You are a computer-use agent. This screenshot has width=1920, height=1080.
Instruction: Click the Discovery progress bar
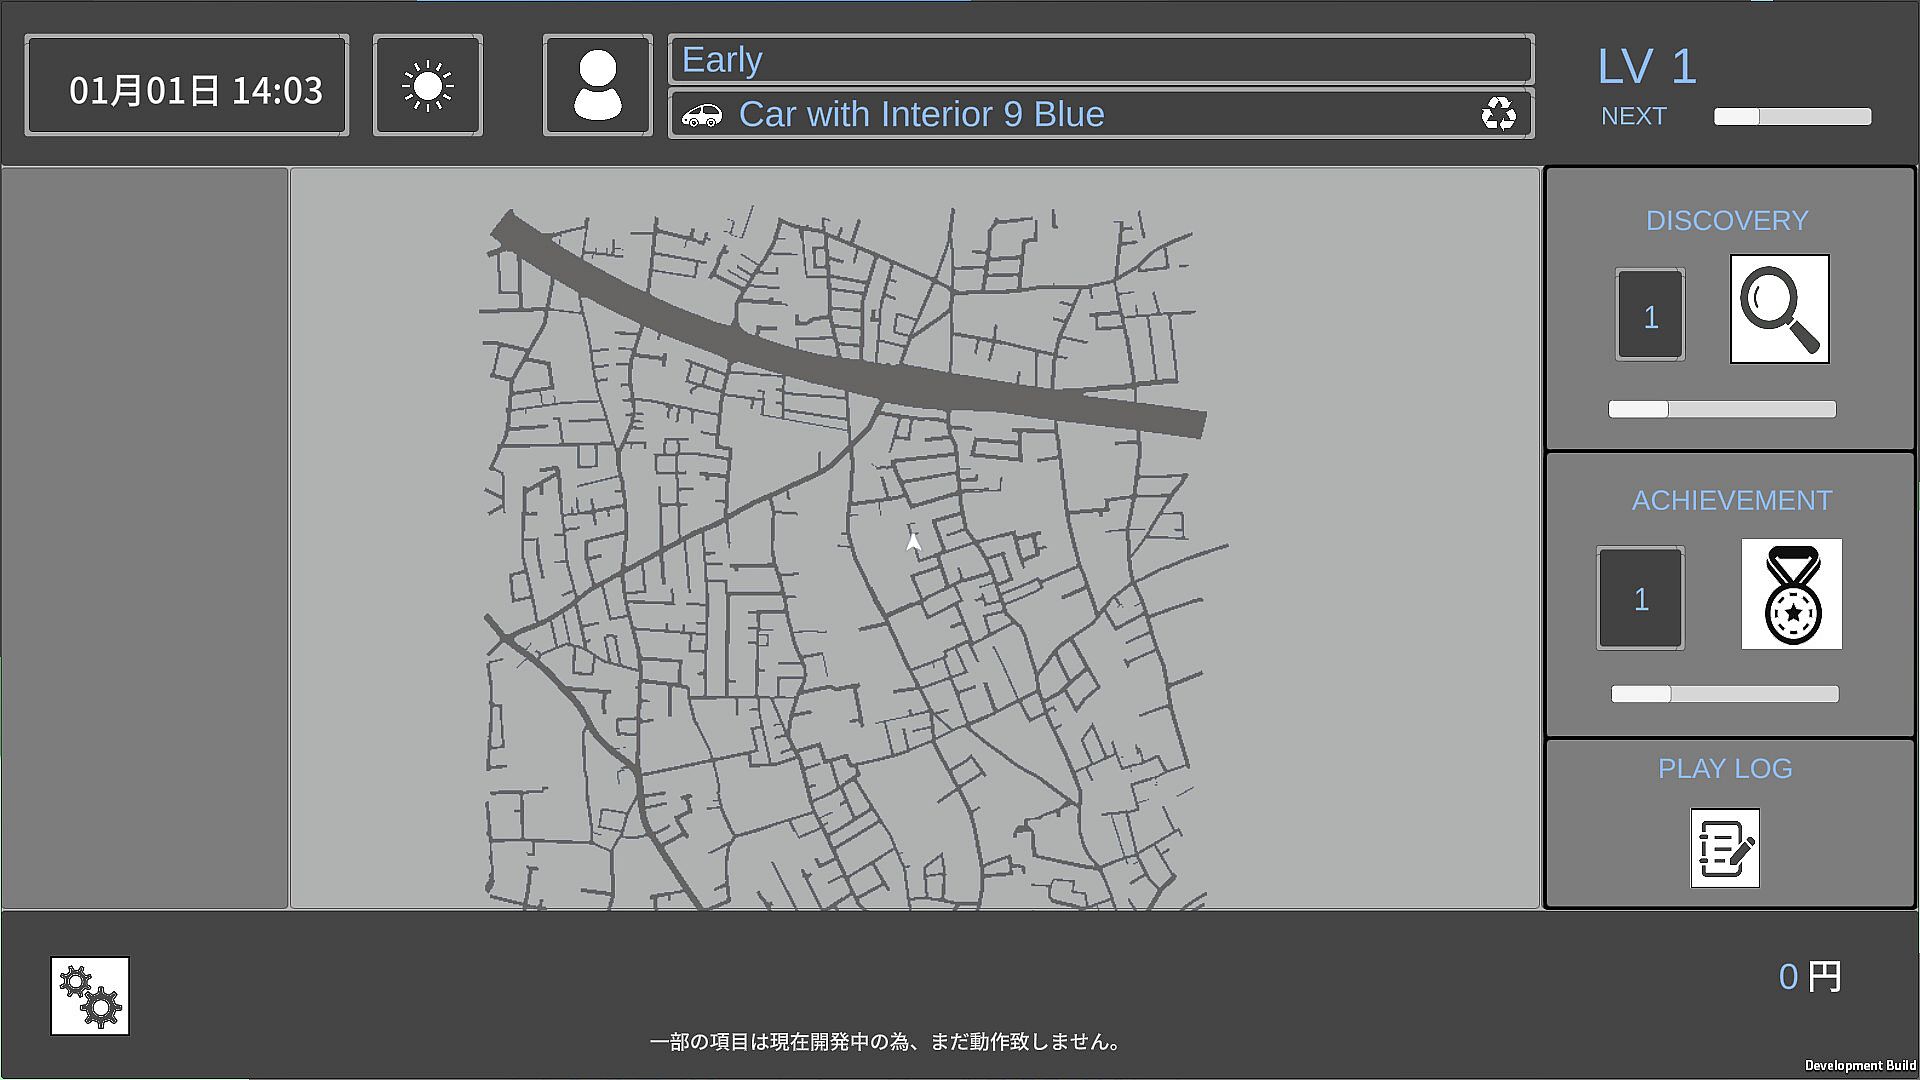point(1721,409)
